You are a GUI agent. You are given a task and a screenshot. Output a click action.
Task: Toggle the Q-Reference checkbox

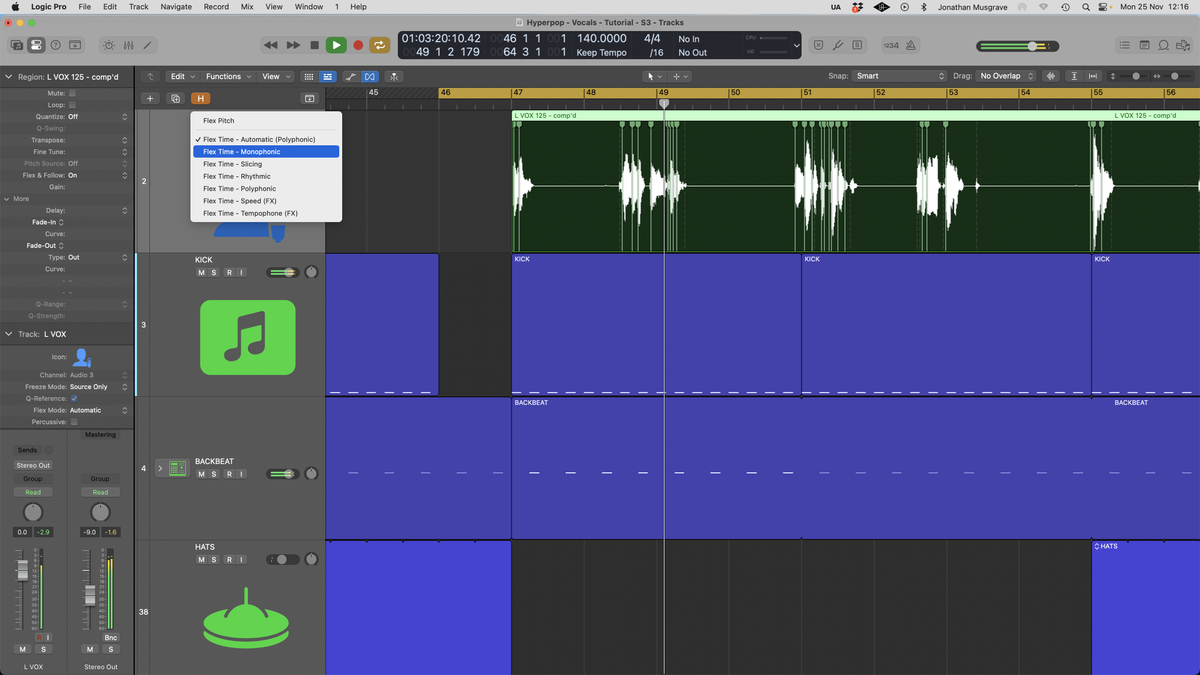click(73, 398)
